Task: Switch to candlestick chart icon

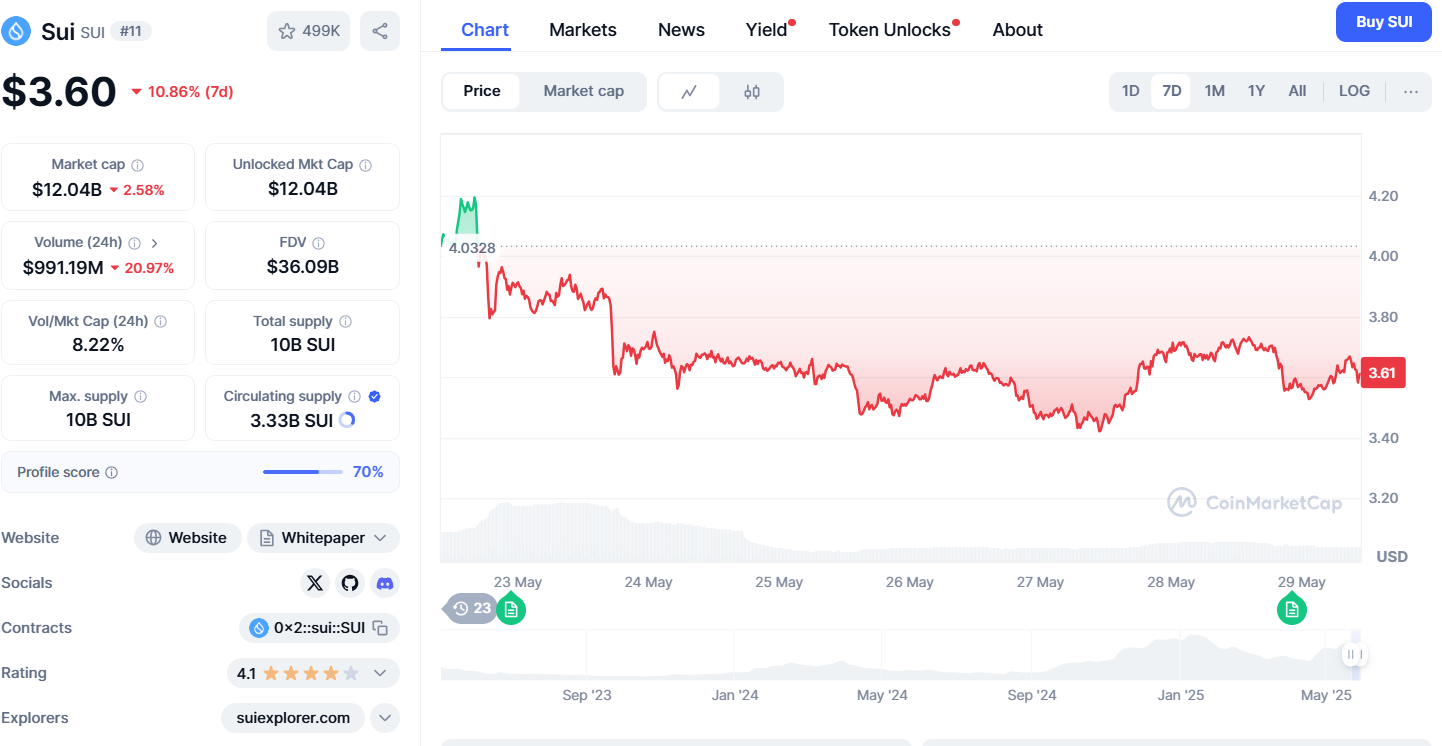Action: pos(752,92)
